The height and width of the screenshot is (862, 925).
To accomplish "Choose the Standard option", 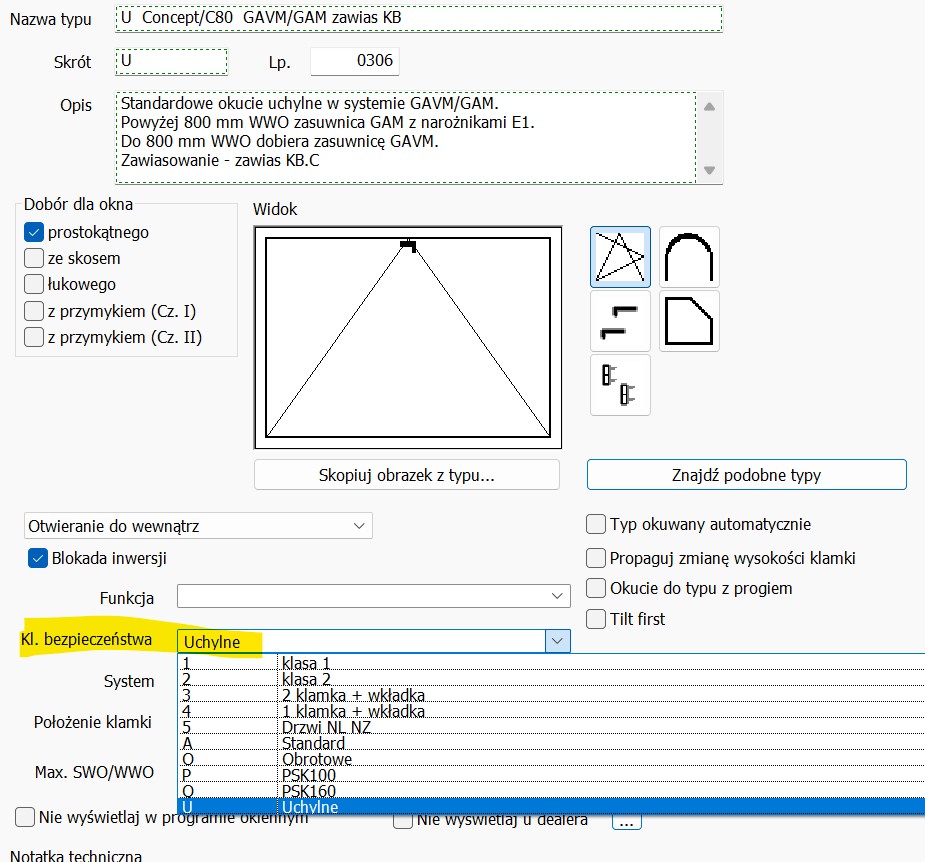I will click(551, 743).
